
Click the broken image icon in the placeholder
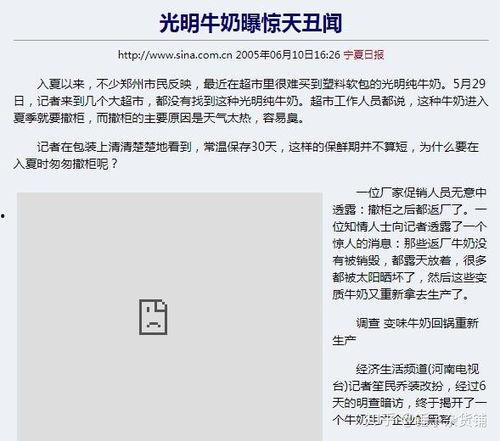(153, 317)
